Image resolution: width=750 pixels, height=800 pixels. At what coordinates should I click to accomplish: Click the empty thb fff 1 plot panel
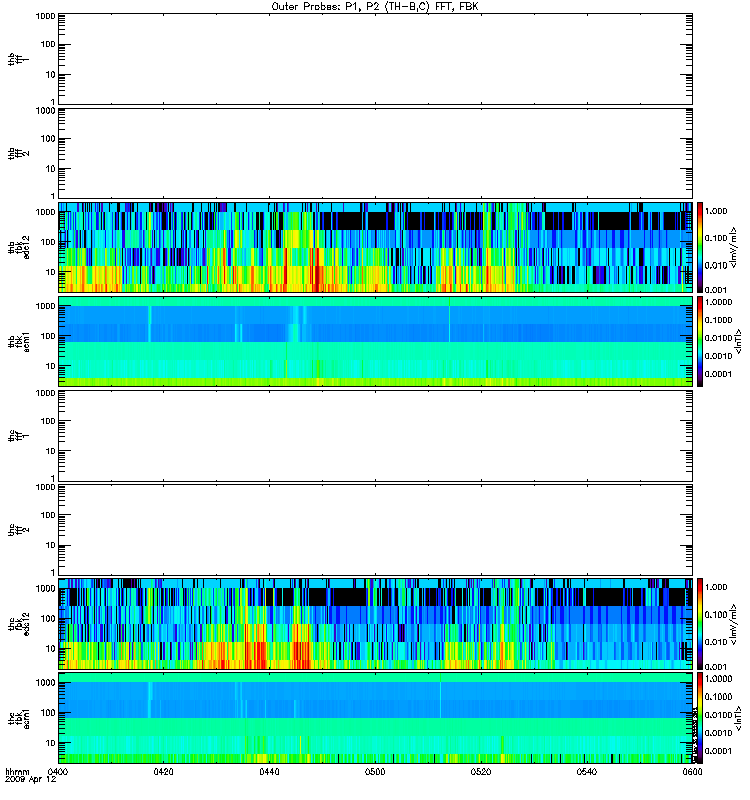coord(375,59)
